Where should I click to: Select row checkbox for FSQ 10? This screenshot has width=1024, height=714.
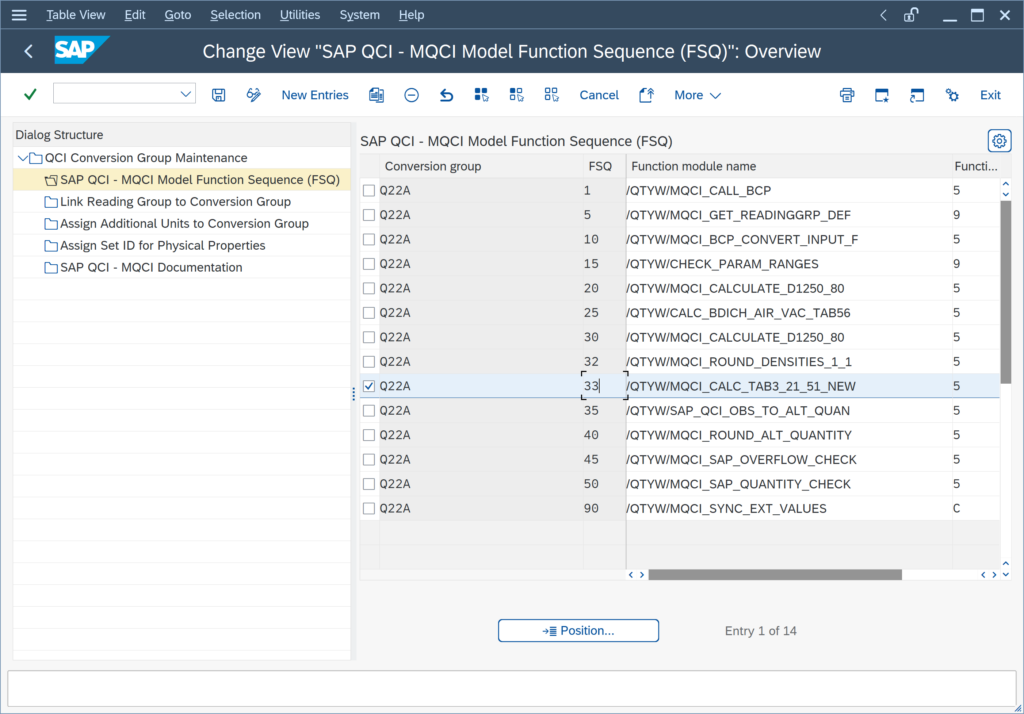(x=369, y=240)
